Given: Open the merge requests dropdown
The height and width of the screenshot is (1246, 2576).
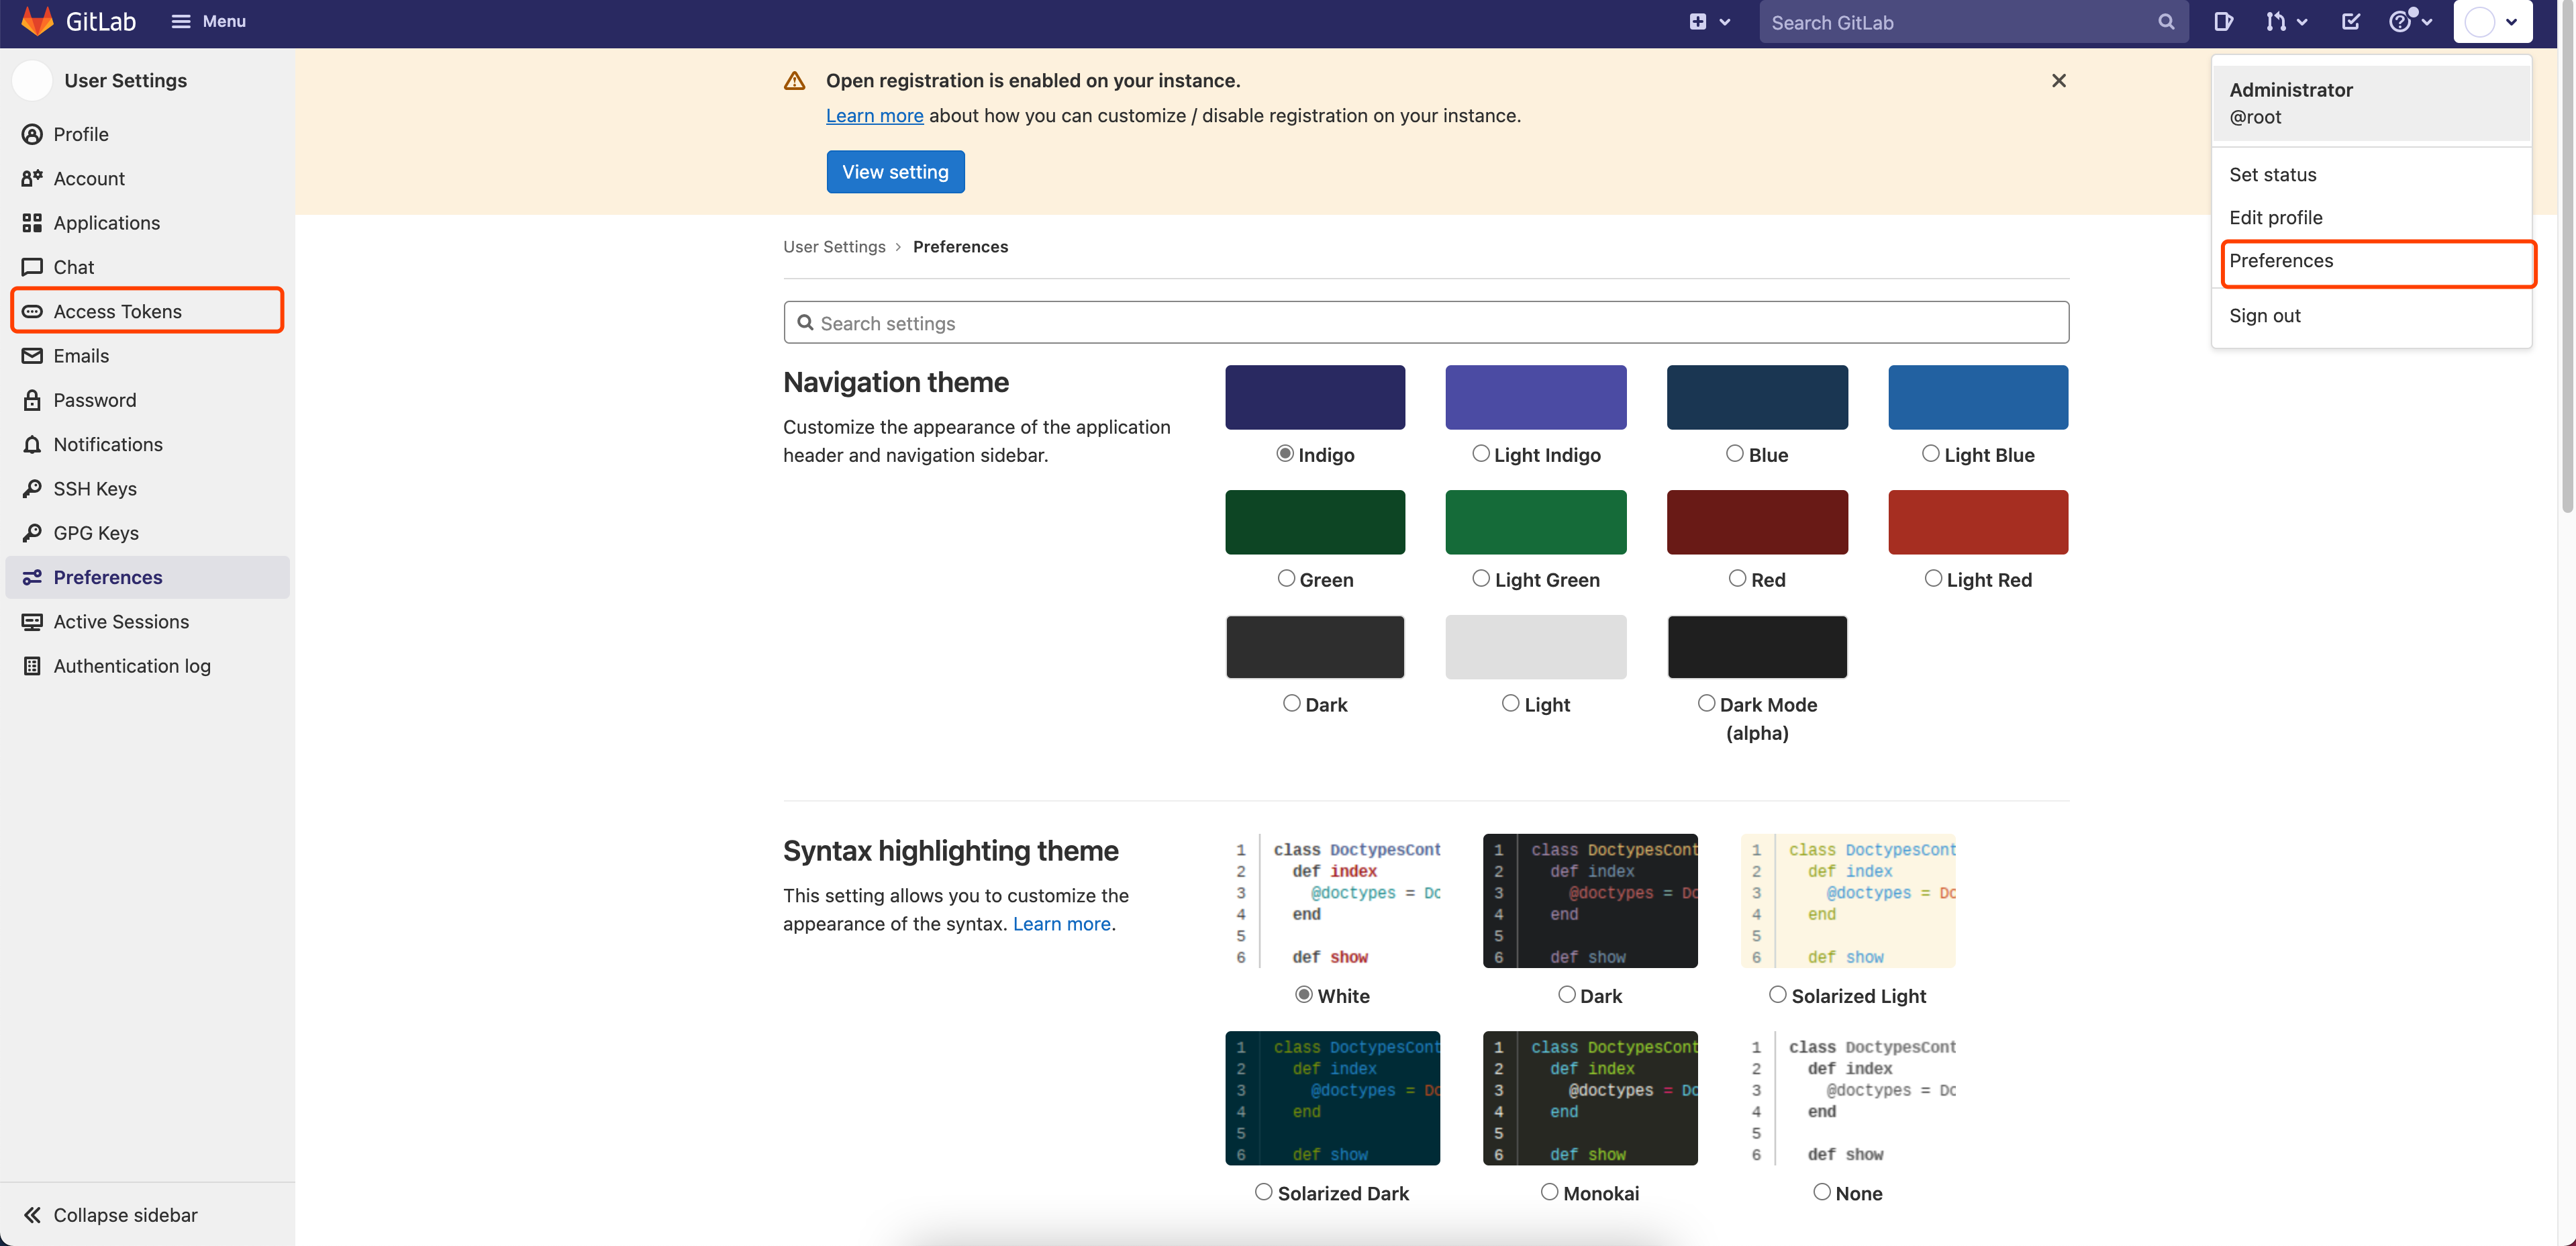Looking at the screenshot, I should 2286,22.
